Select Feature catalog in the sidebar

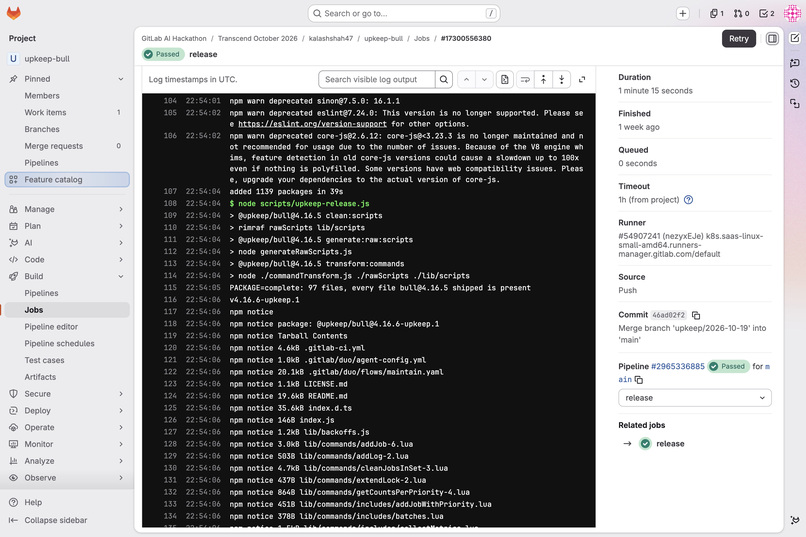pos(67,179)
